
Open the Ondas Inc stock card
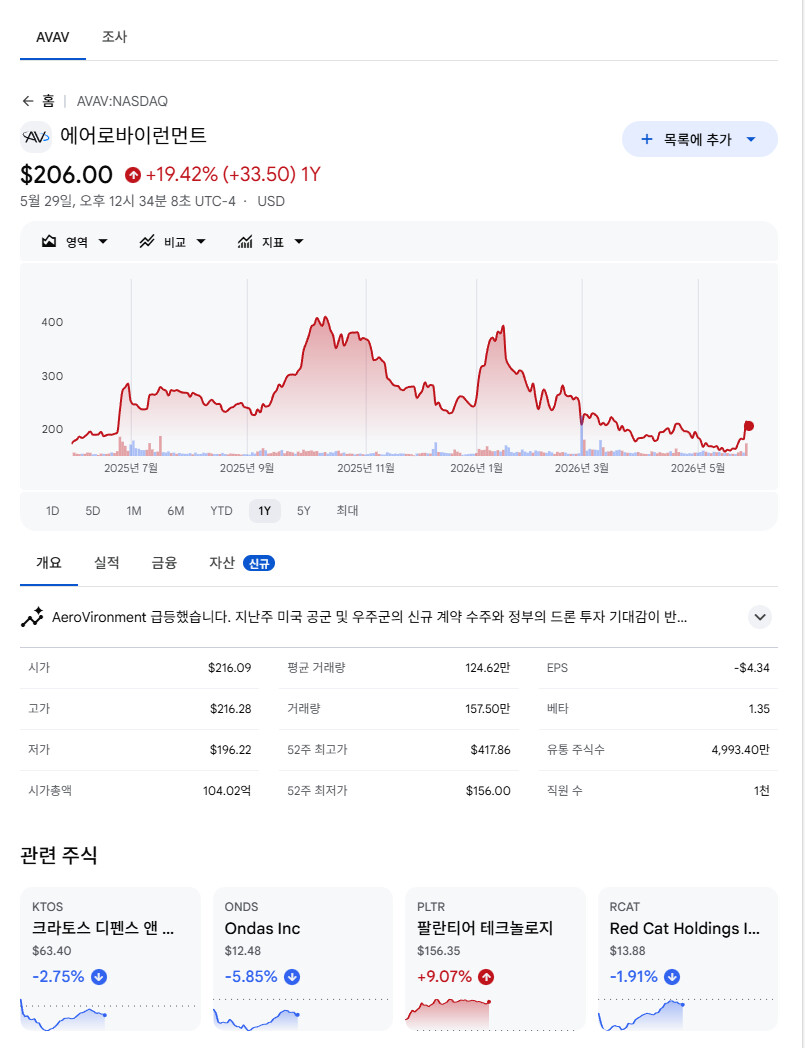[x=303, y=959]
